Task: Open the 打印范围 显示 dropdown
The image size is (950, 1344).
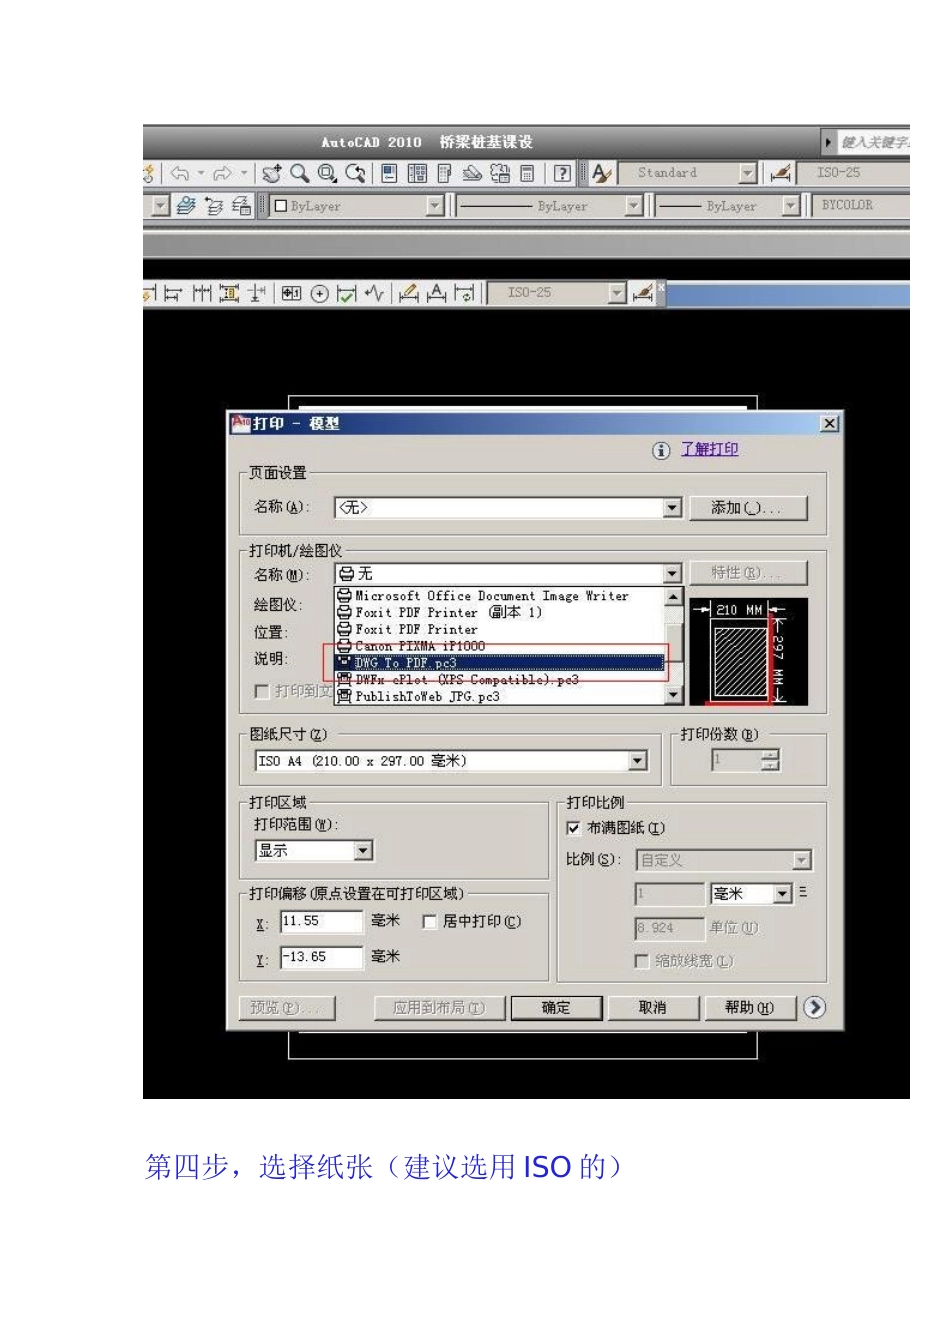Action: (x=363, y=851)
